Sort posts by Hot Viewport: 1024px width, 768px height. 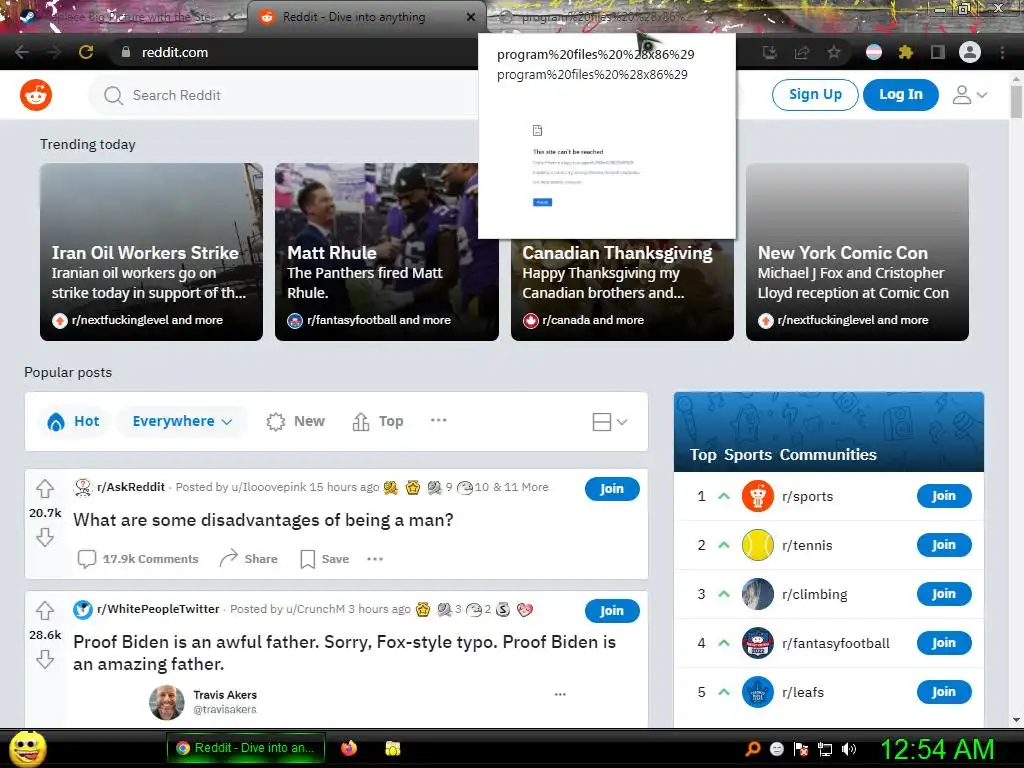(x=74, y=421)
